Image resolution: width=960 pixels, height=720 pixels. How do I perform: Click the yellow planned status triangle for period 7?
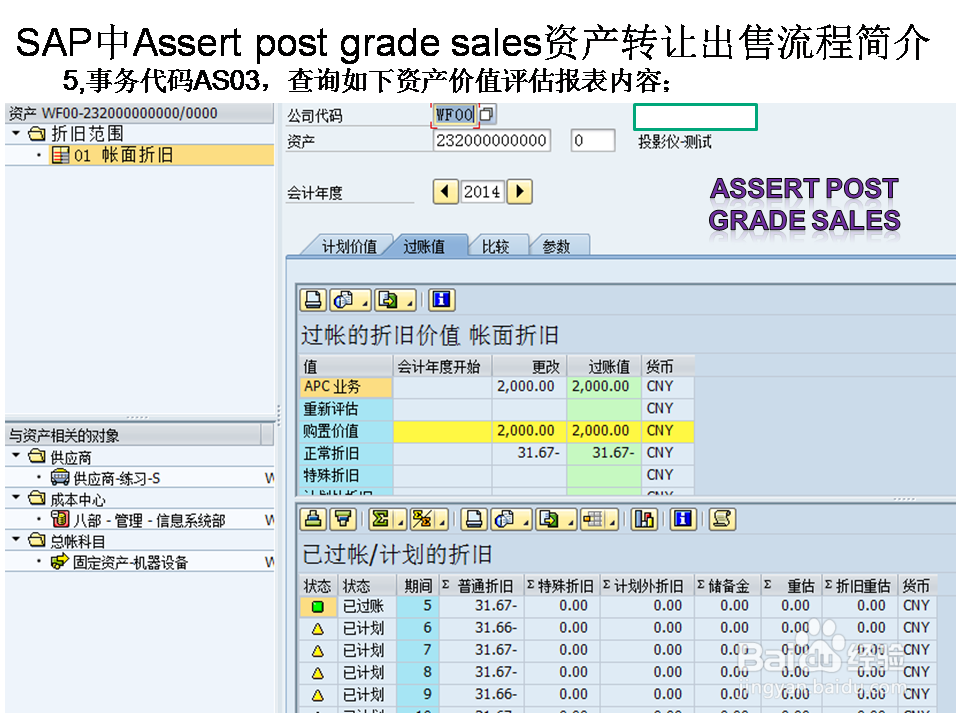point(317,651)
